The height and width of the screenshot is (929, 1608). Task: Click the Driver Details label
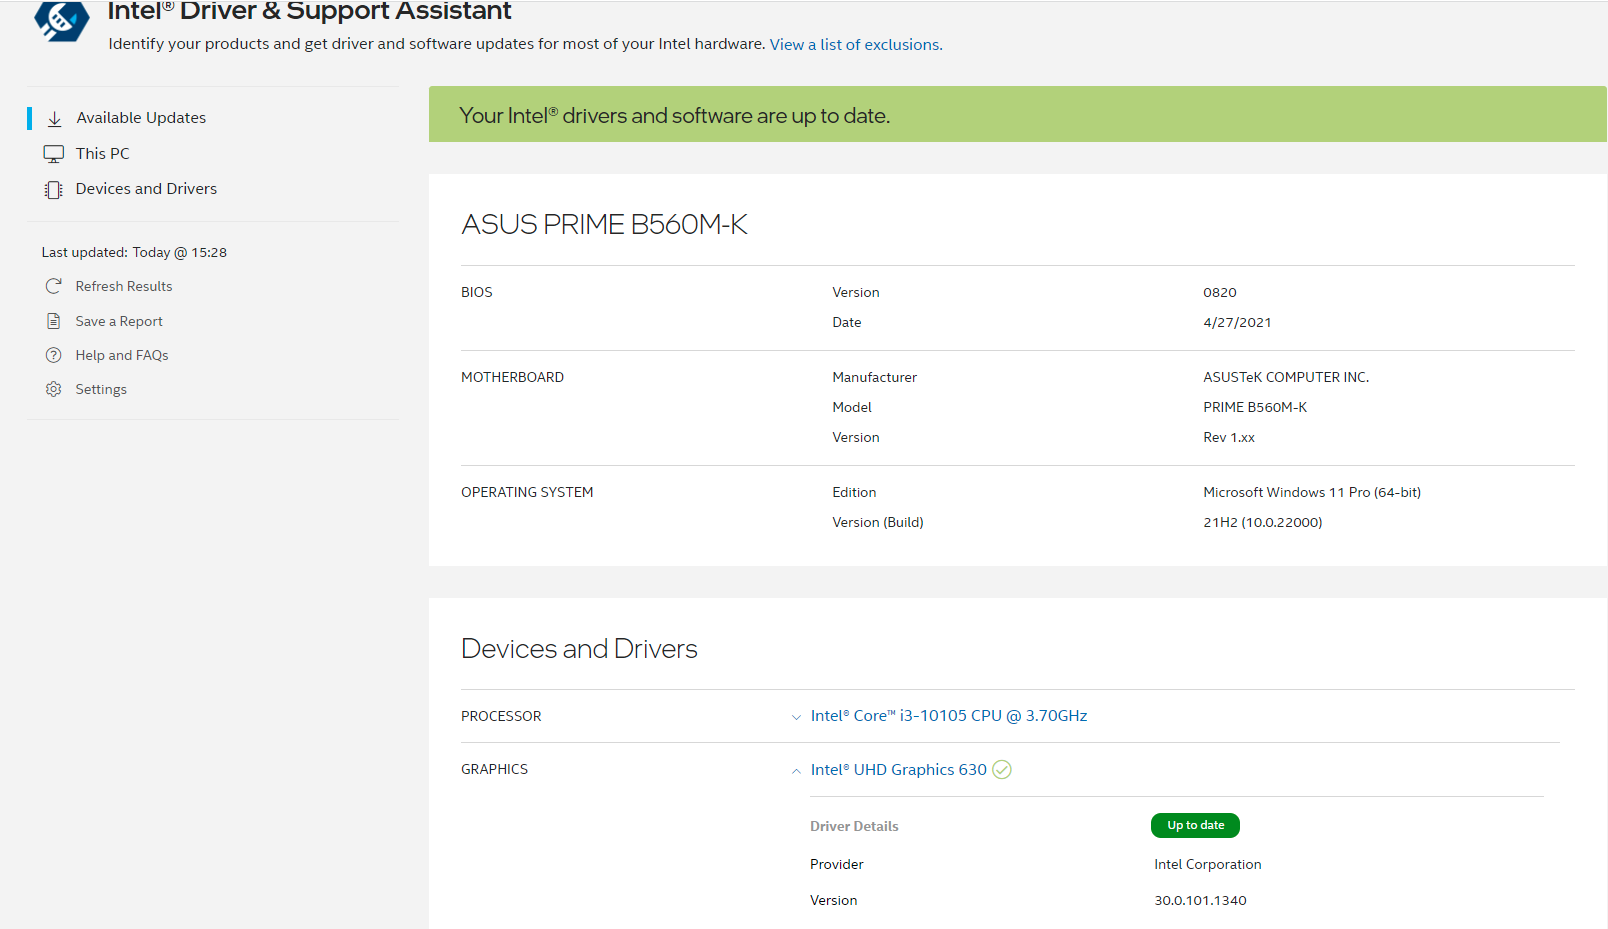tap(854, 827)
